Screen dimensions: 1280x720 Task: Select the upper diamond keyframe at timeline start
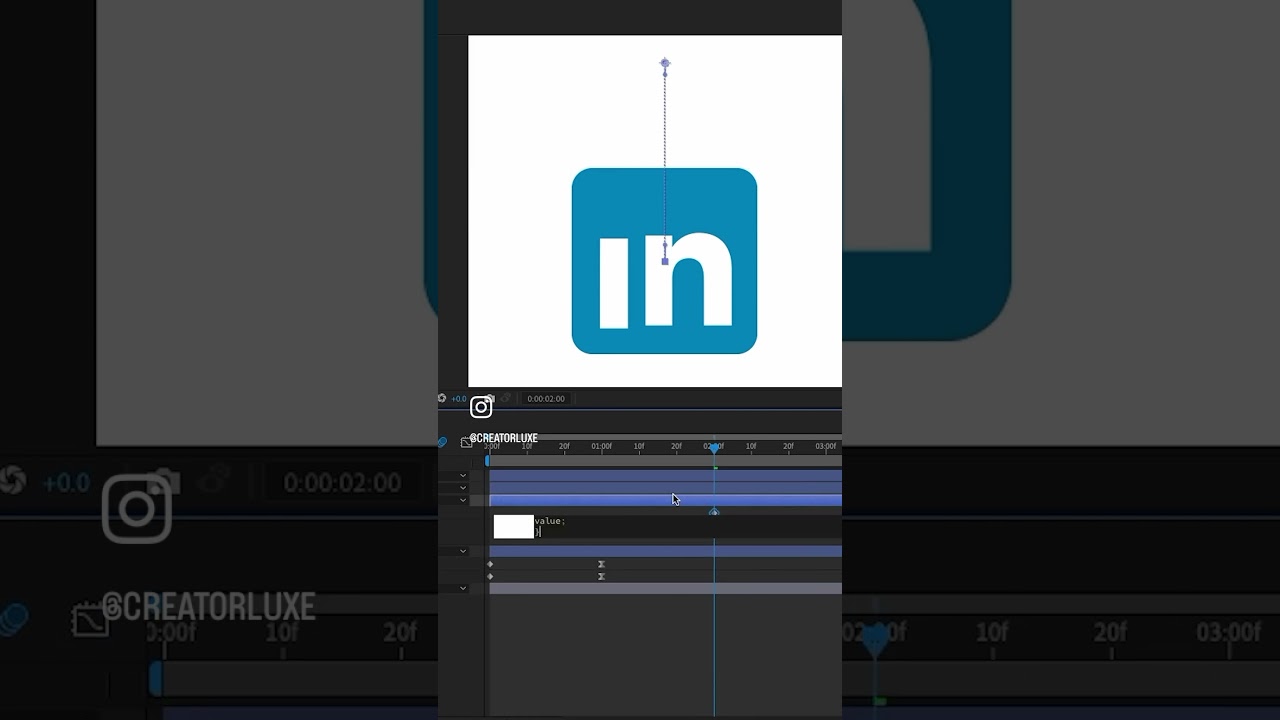click(490, 564)
